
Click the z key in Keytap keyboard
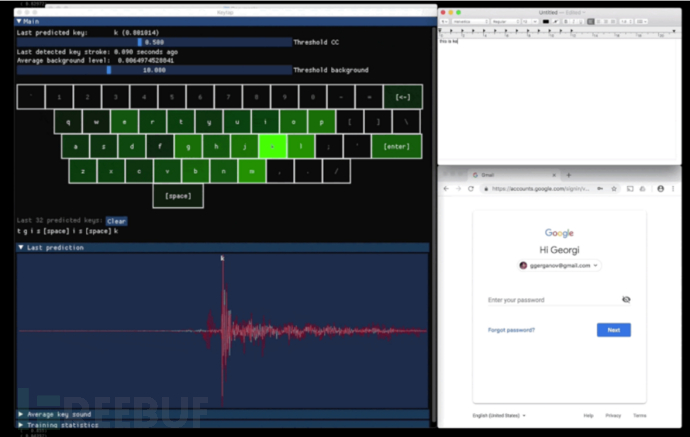point(82,171)
